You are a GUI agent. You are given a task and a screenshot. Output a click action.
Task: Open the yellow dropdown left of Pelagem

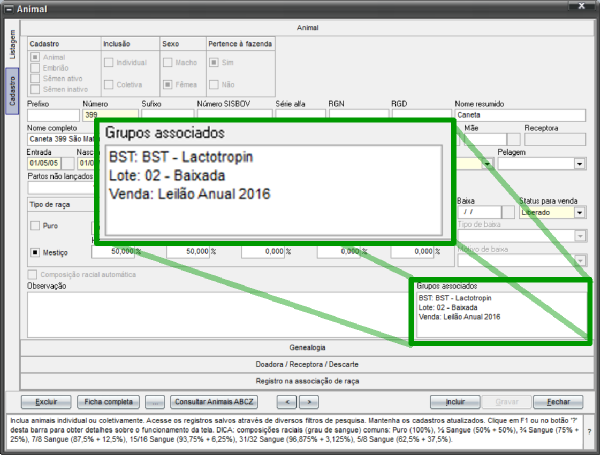point(488,164)
